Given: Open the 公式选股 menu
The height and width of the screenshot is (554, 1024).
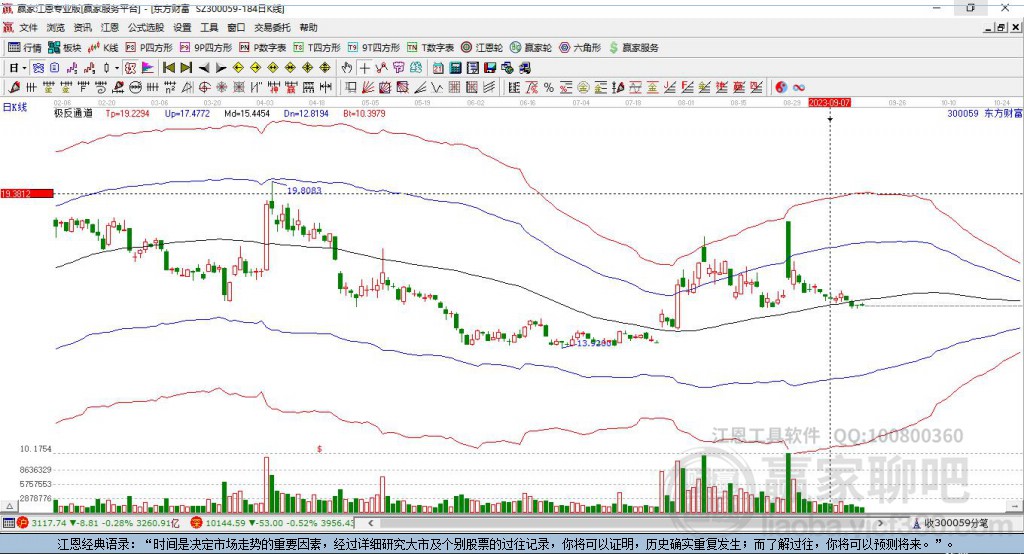Looking at the screenshot, I should [x=146, y=27].
